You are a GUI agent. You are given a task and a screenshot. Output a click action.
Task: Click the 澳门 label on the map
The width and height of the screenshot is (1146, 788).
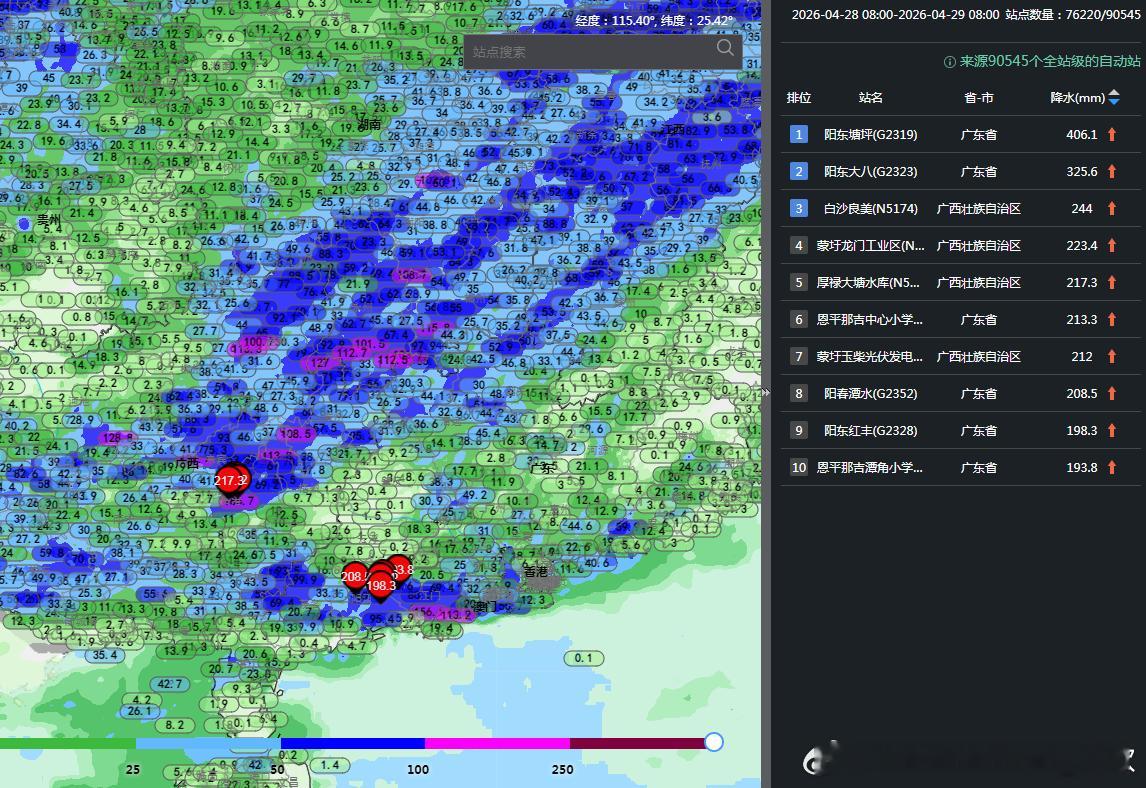click(484, 607)
